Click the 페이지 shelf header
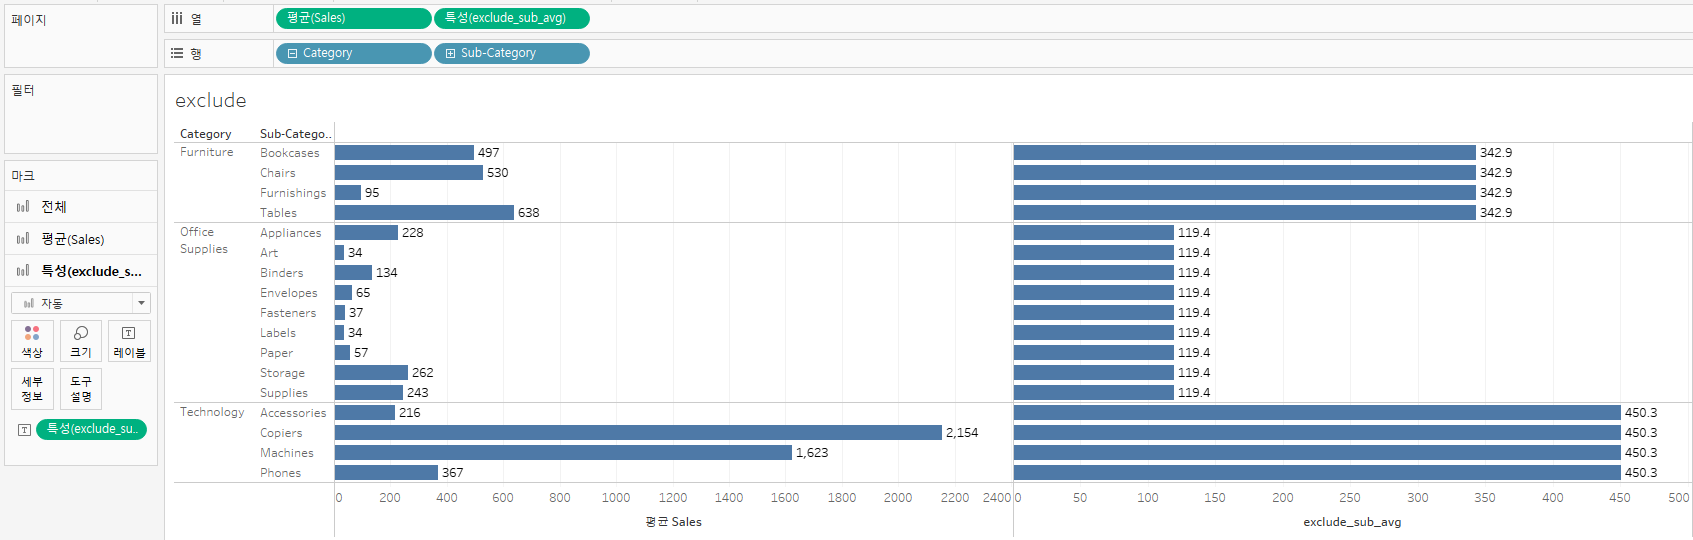Image resolution: width=1693 pixels, height=540 pixels. pos(29,20)
